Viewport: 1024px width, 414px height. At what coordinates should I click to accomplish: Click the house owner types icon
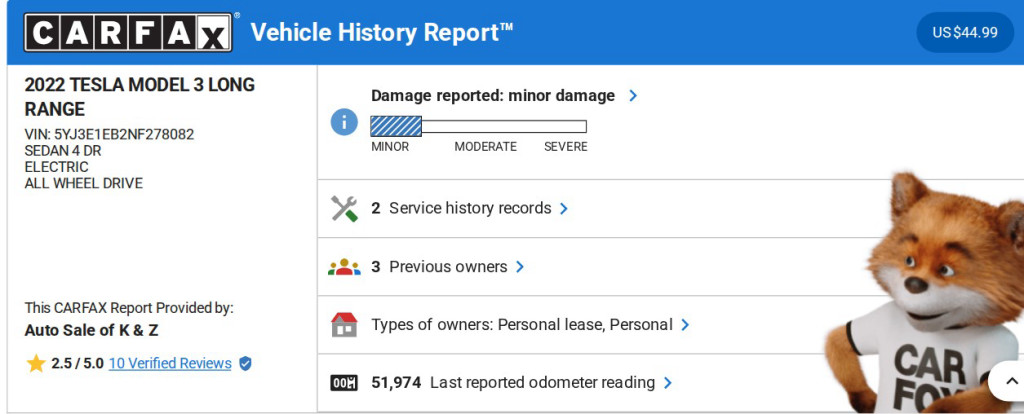pos(344,325)
